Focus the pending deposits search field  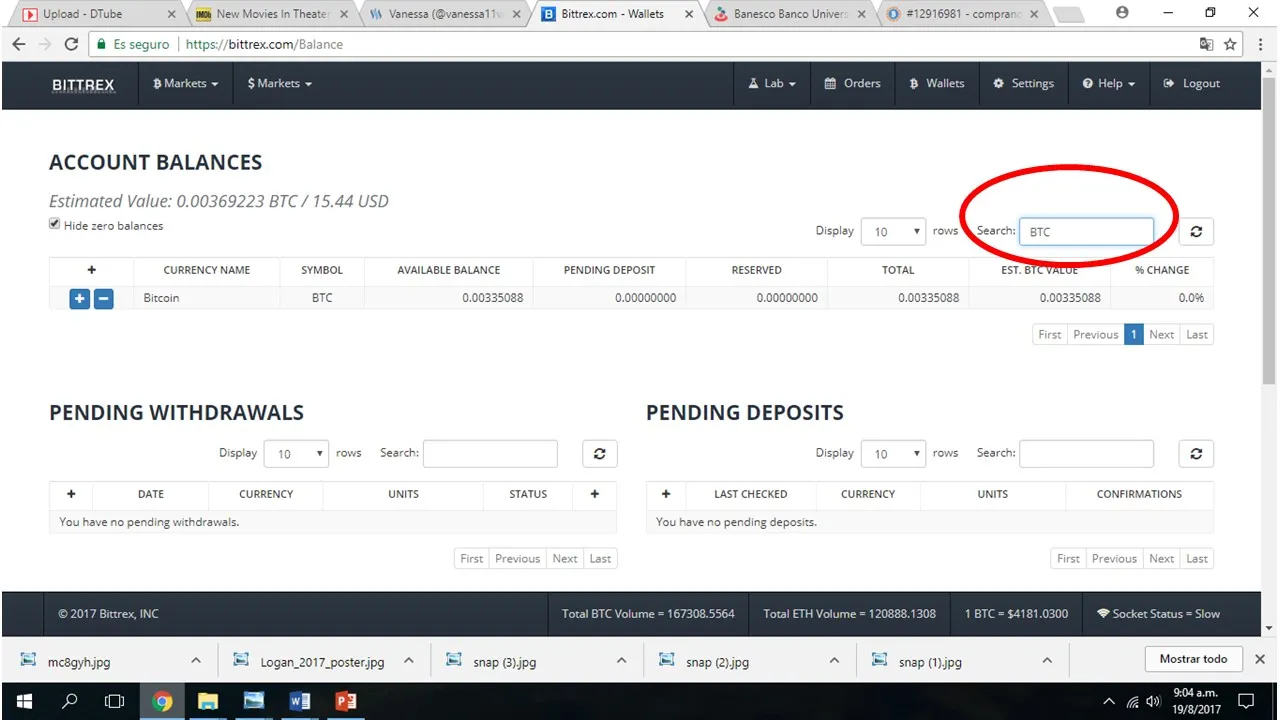[1086, 454]
